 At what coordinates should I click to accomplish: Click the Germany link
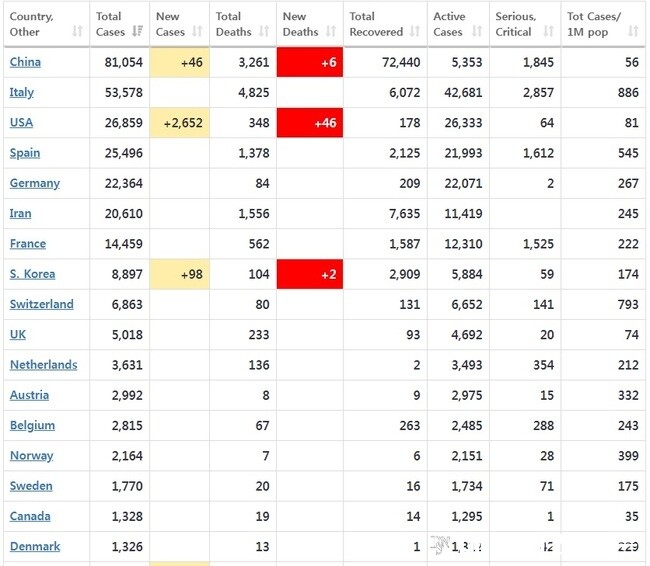34,183
